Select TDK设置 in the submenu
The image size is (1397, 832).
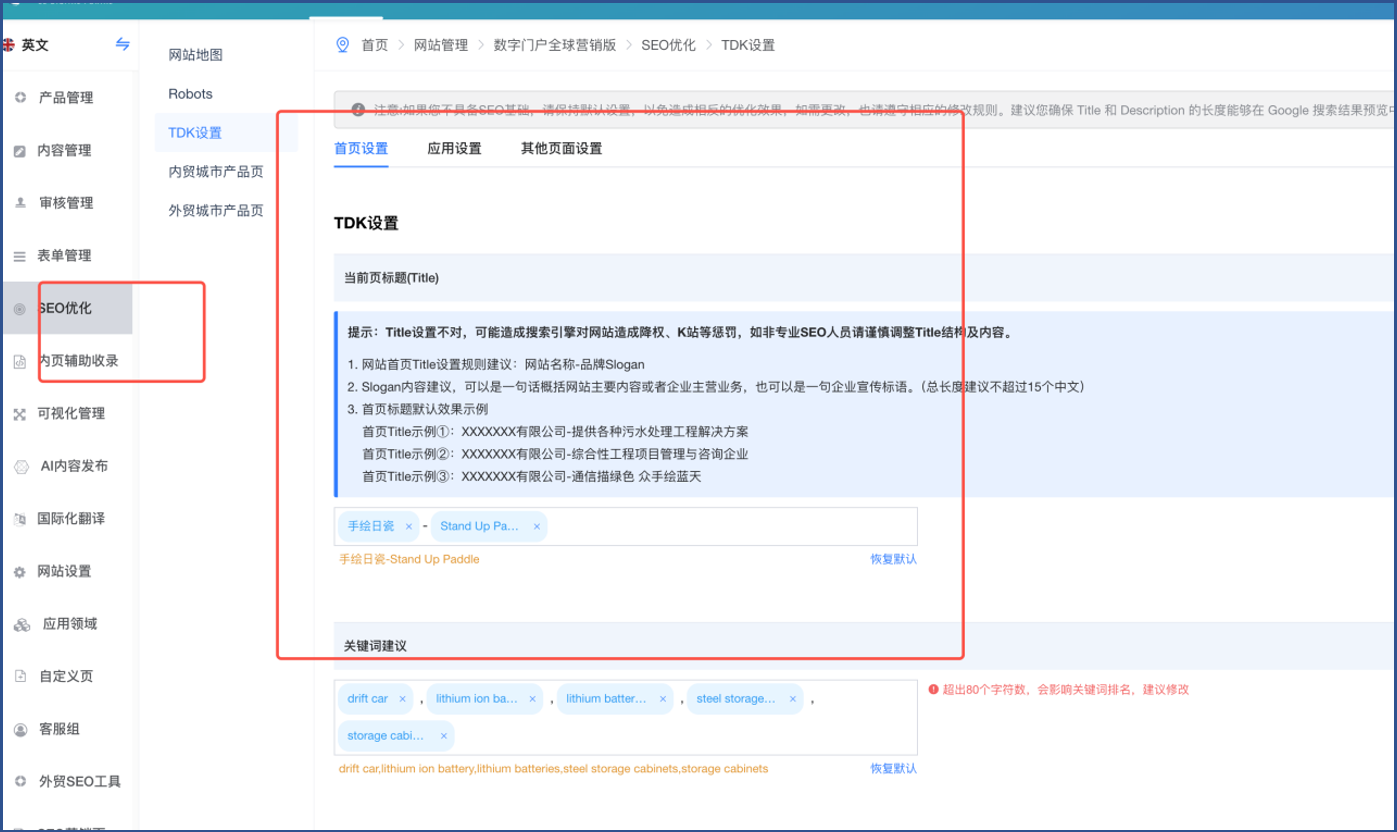tap(195, 133)
